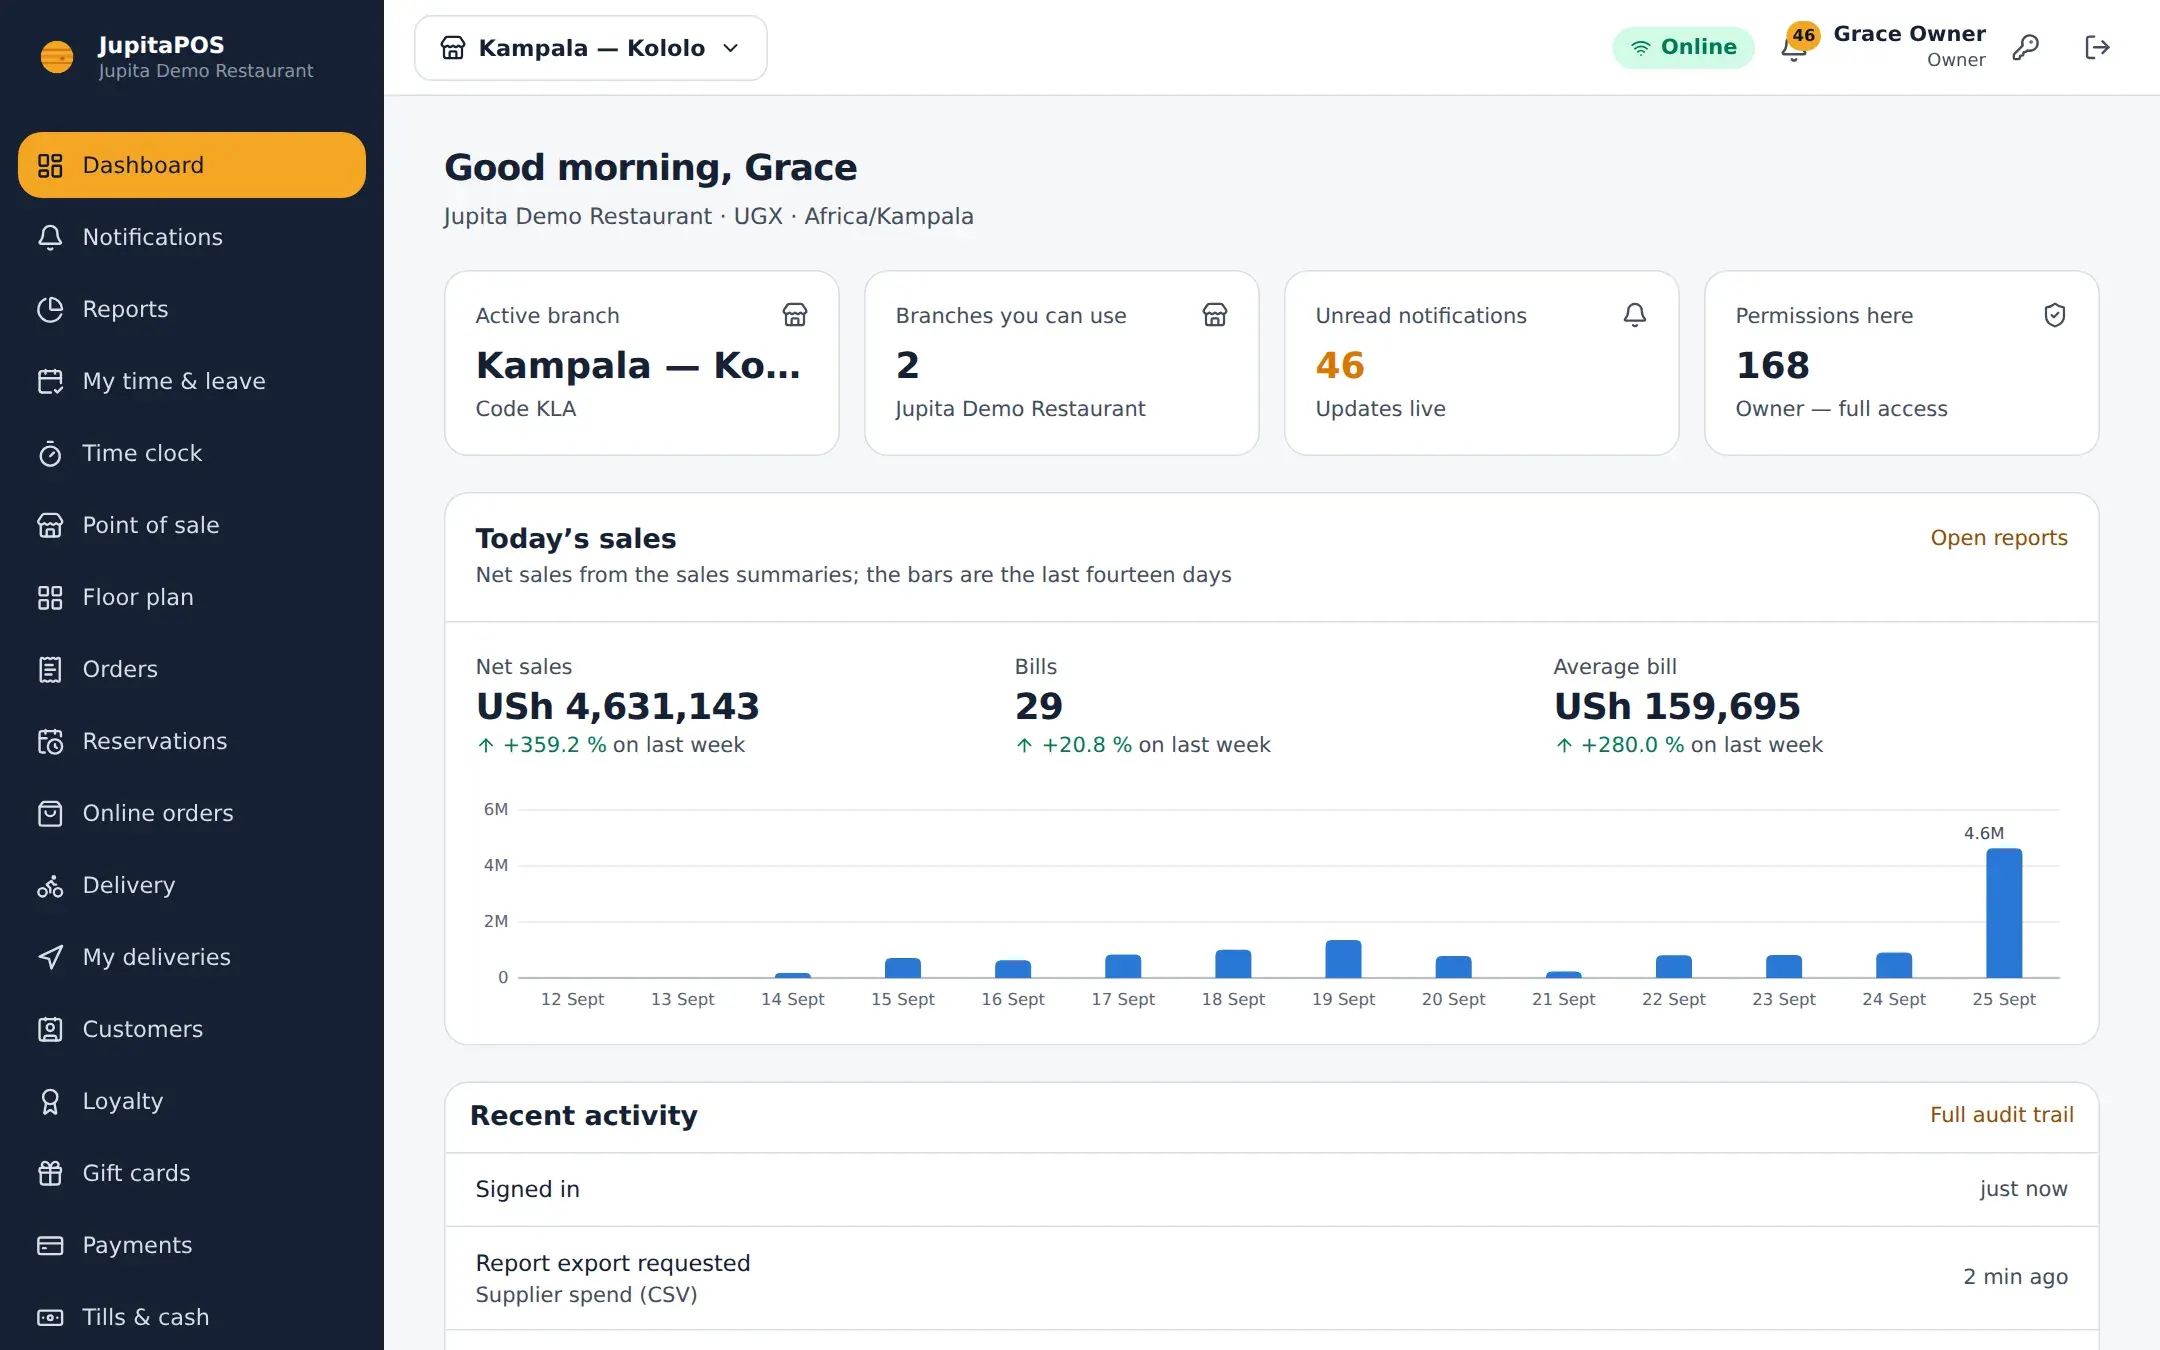Click the My deliveries arrow icon
This screenshot has height=1350, width=2160.
(x=50, y=957)
